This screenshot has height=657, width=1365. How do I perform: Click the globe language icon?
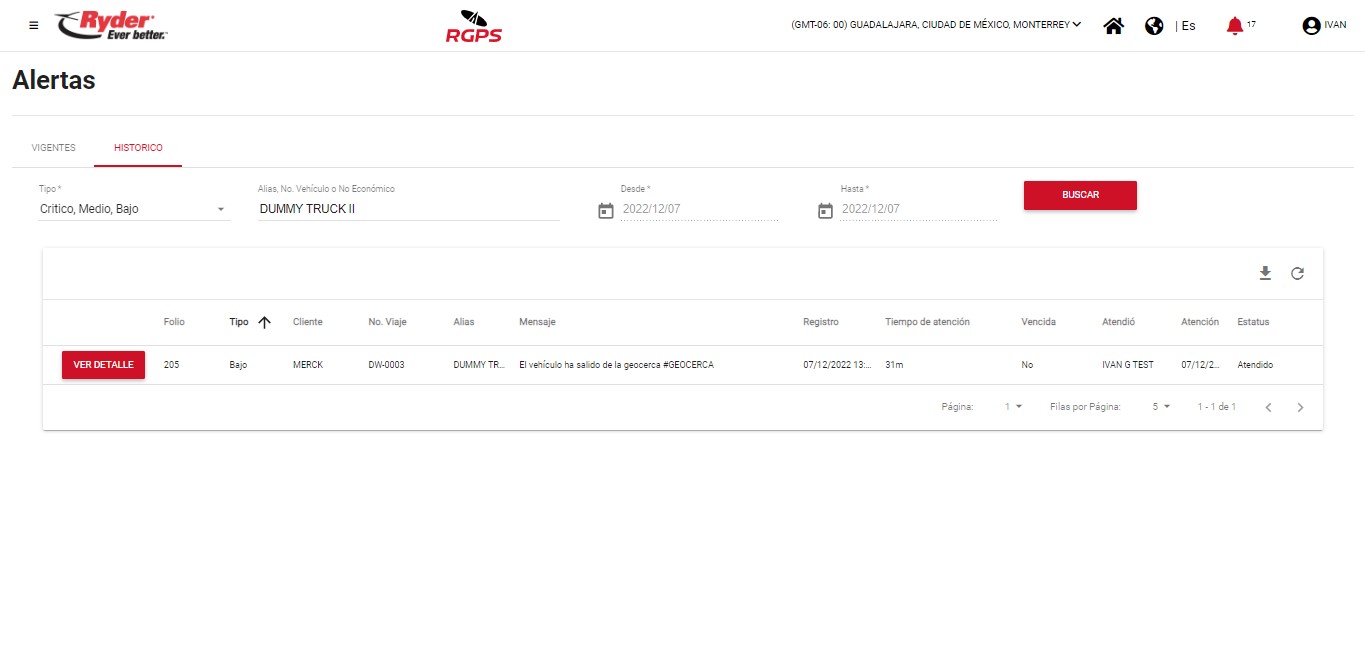[x=1154, y=26]
